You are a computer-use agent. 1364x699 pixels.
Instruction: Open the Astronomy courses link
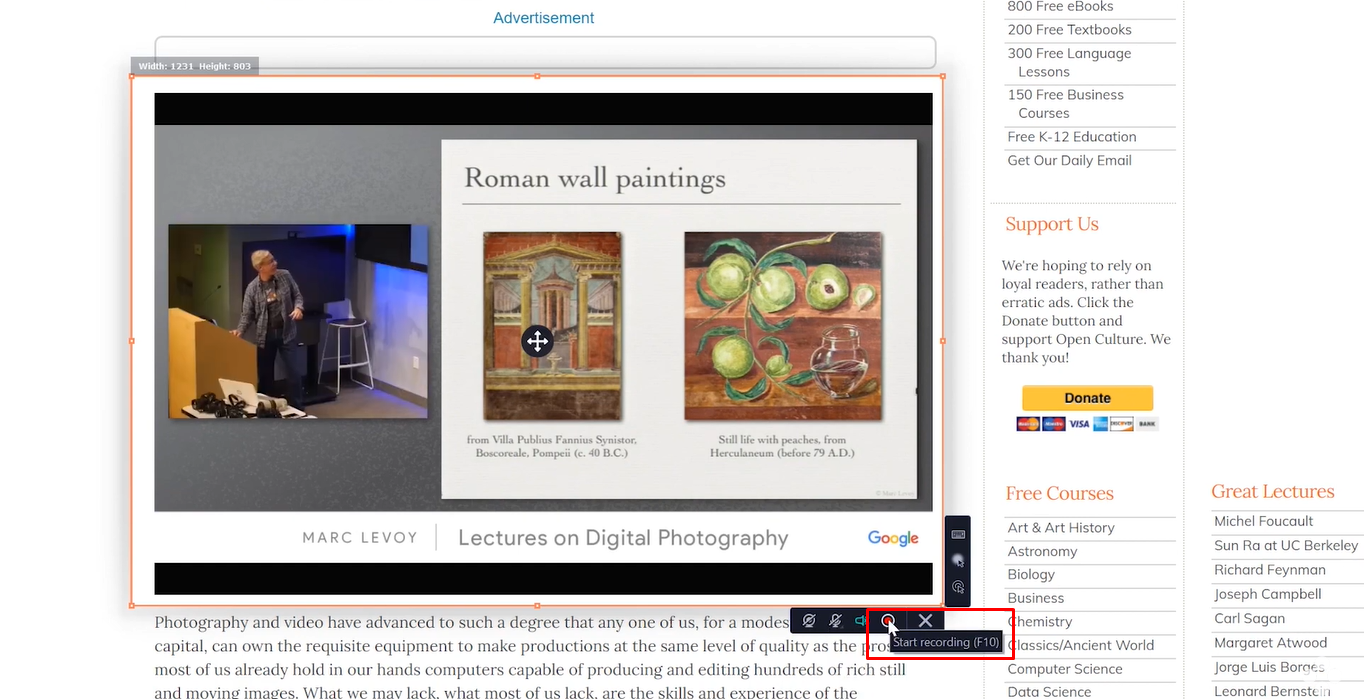click(x=1042, y=551)
